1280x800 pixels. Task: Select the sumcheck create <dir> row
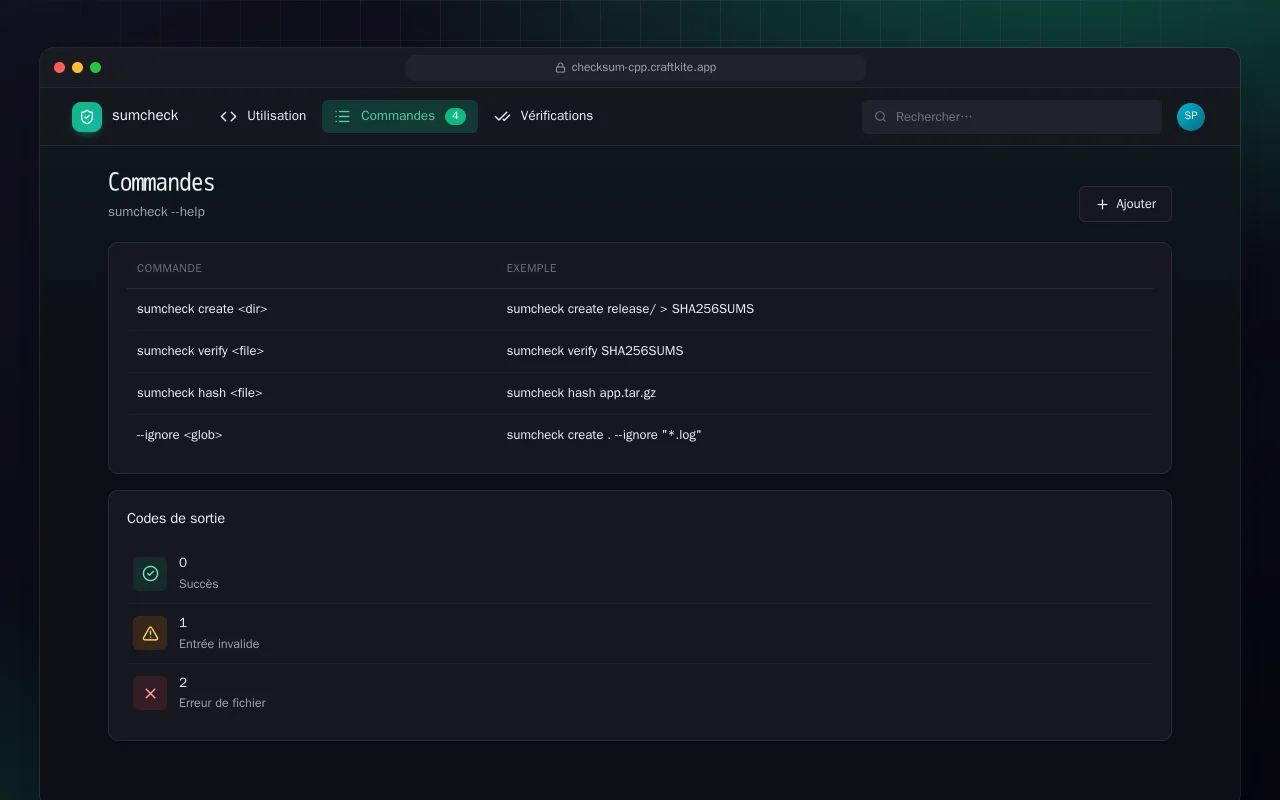pyautogui.click(x=640, y=309)
